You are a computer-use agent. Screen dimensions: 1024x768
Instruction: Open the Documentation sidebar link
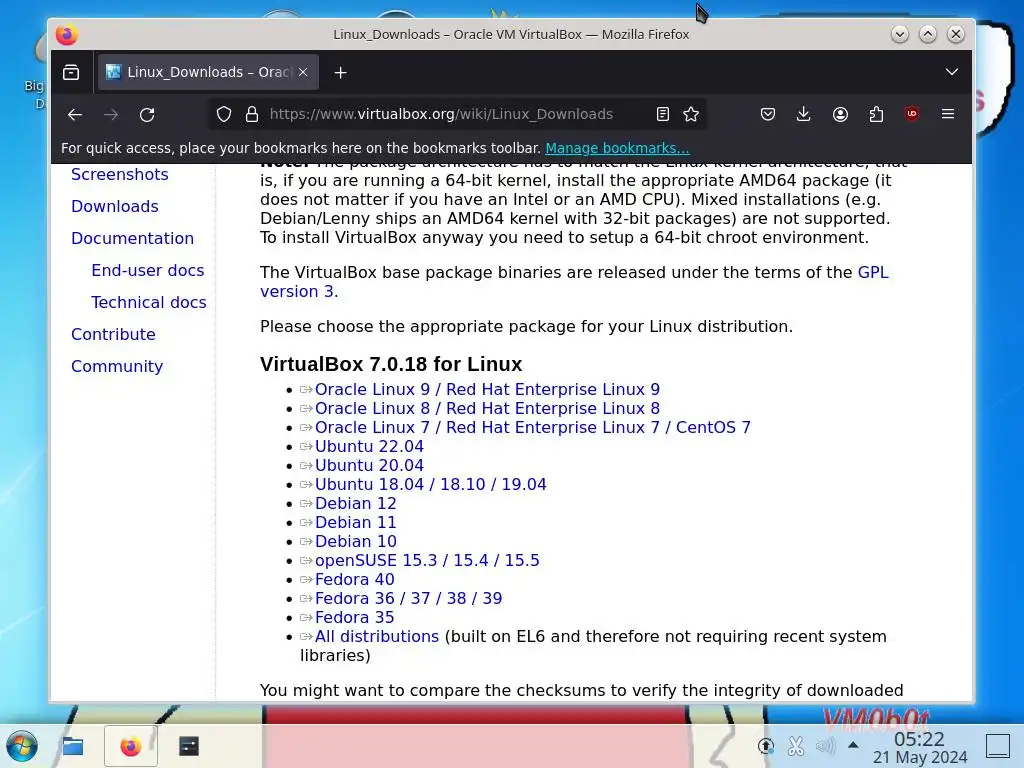[133, 238]
